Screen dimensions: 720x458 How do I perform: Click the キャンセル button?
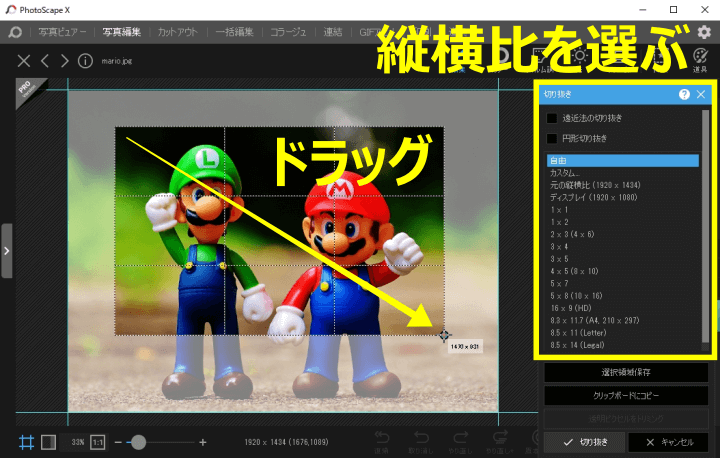pos(669,442)
